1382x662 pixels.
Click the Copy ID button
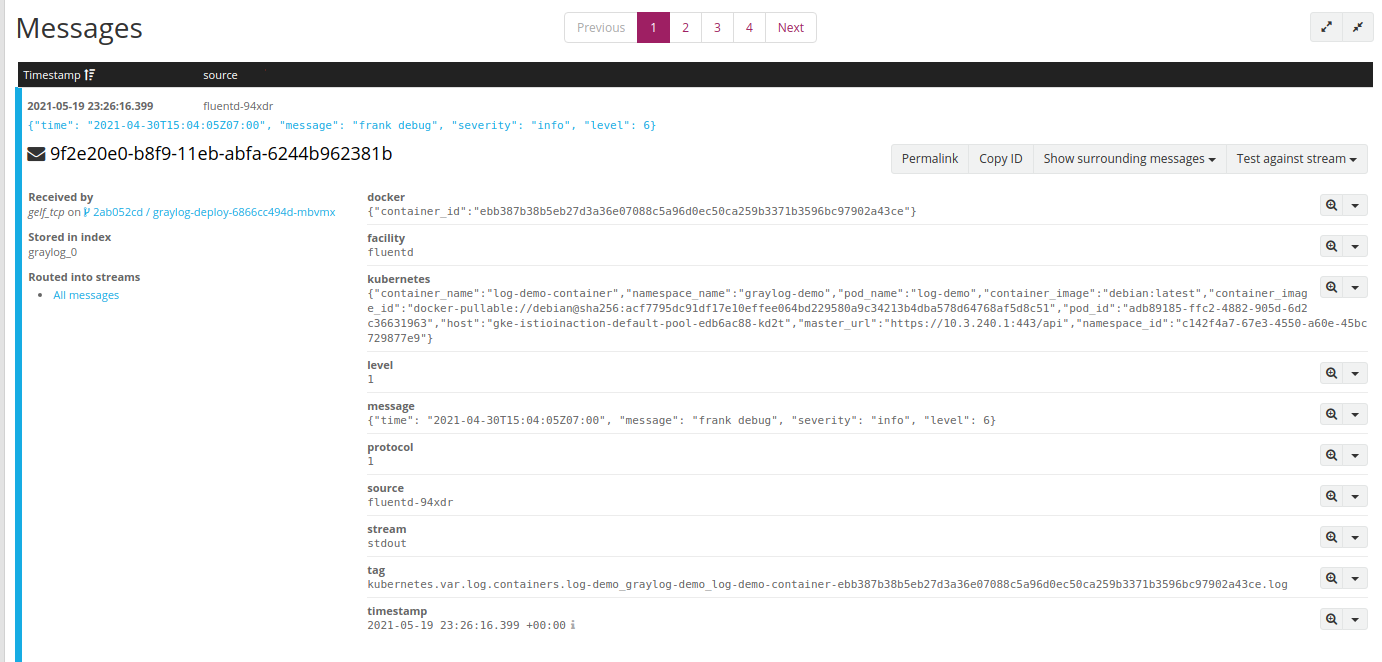1001,159
